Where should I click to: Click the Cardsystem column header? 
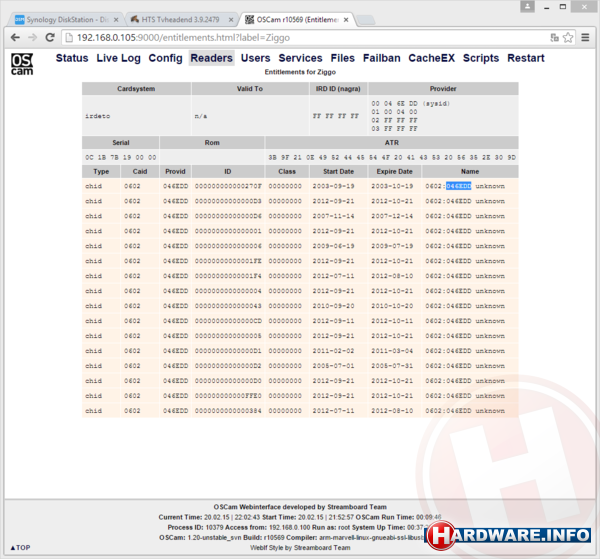[136, 89]
